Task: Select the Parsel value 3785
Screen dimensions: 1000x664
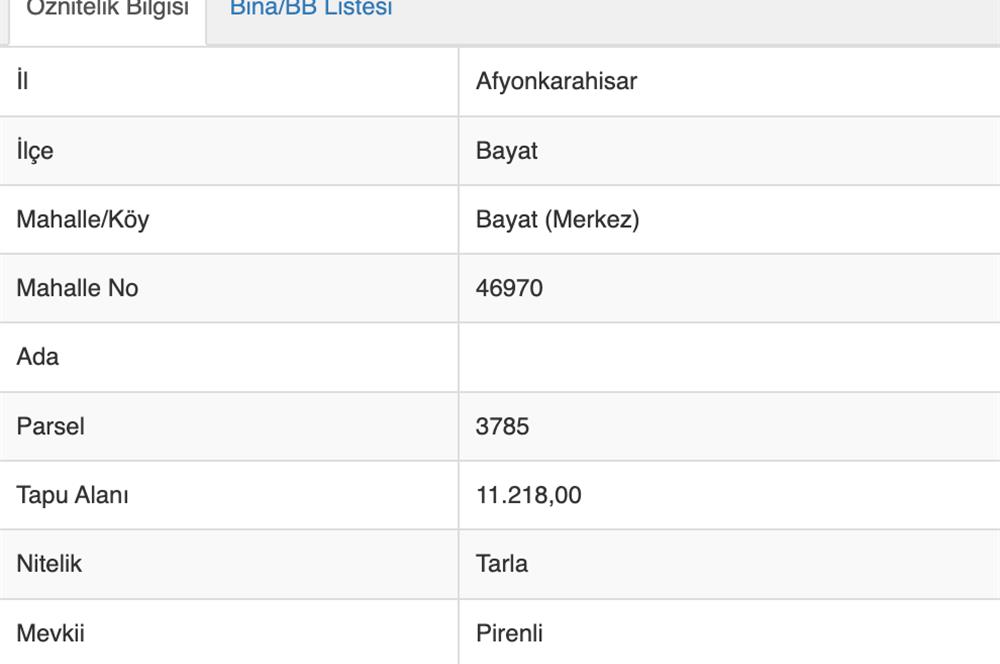Action: pos(503,426)
